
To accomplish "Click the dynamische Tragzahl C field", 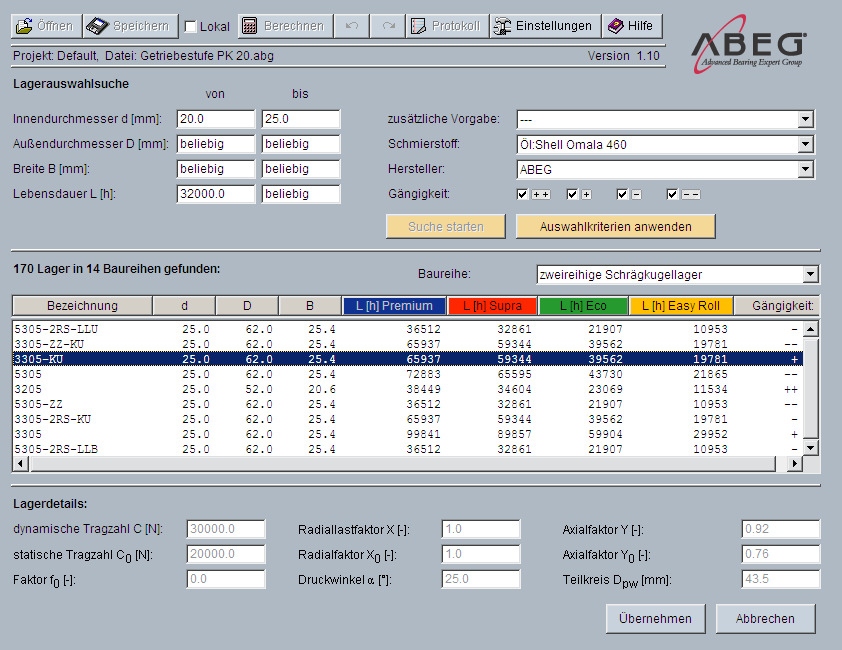I will (x=226, y=529).
